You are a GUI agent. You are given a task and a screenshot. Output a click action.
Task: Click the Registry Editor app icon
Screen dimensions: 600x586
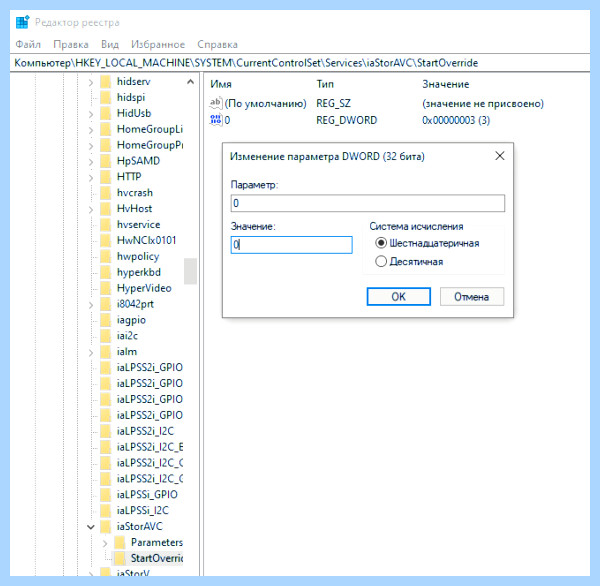point(22,22)
